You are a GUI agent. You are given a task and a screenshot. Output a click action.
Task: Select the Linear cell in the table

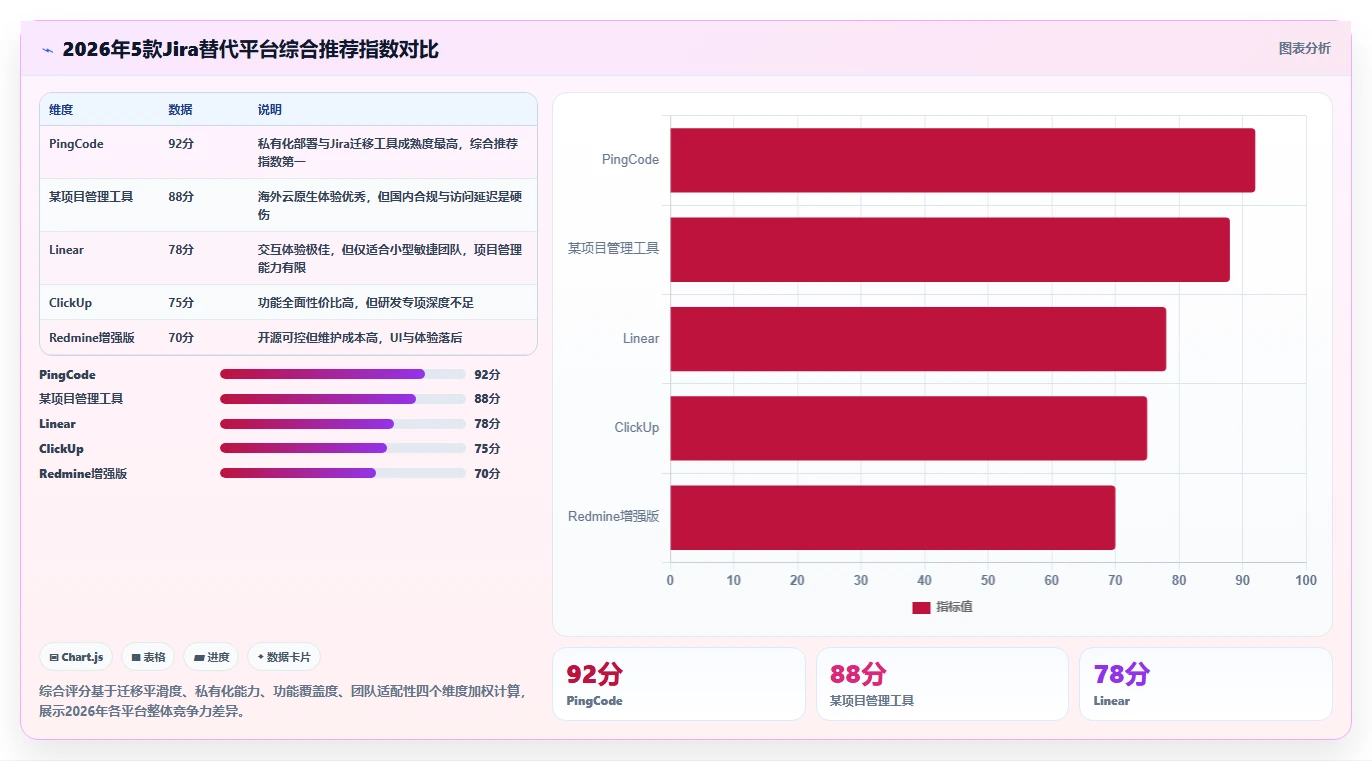tap(66, 250)
